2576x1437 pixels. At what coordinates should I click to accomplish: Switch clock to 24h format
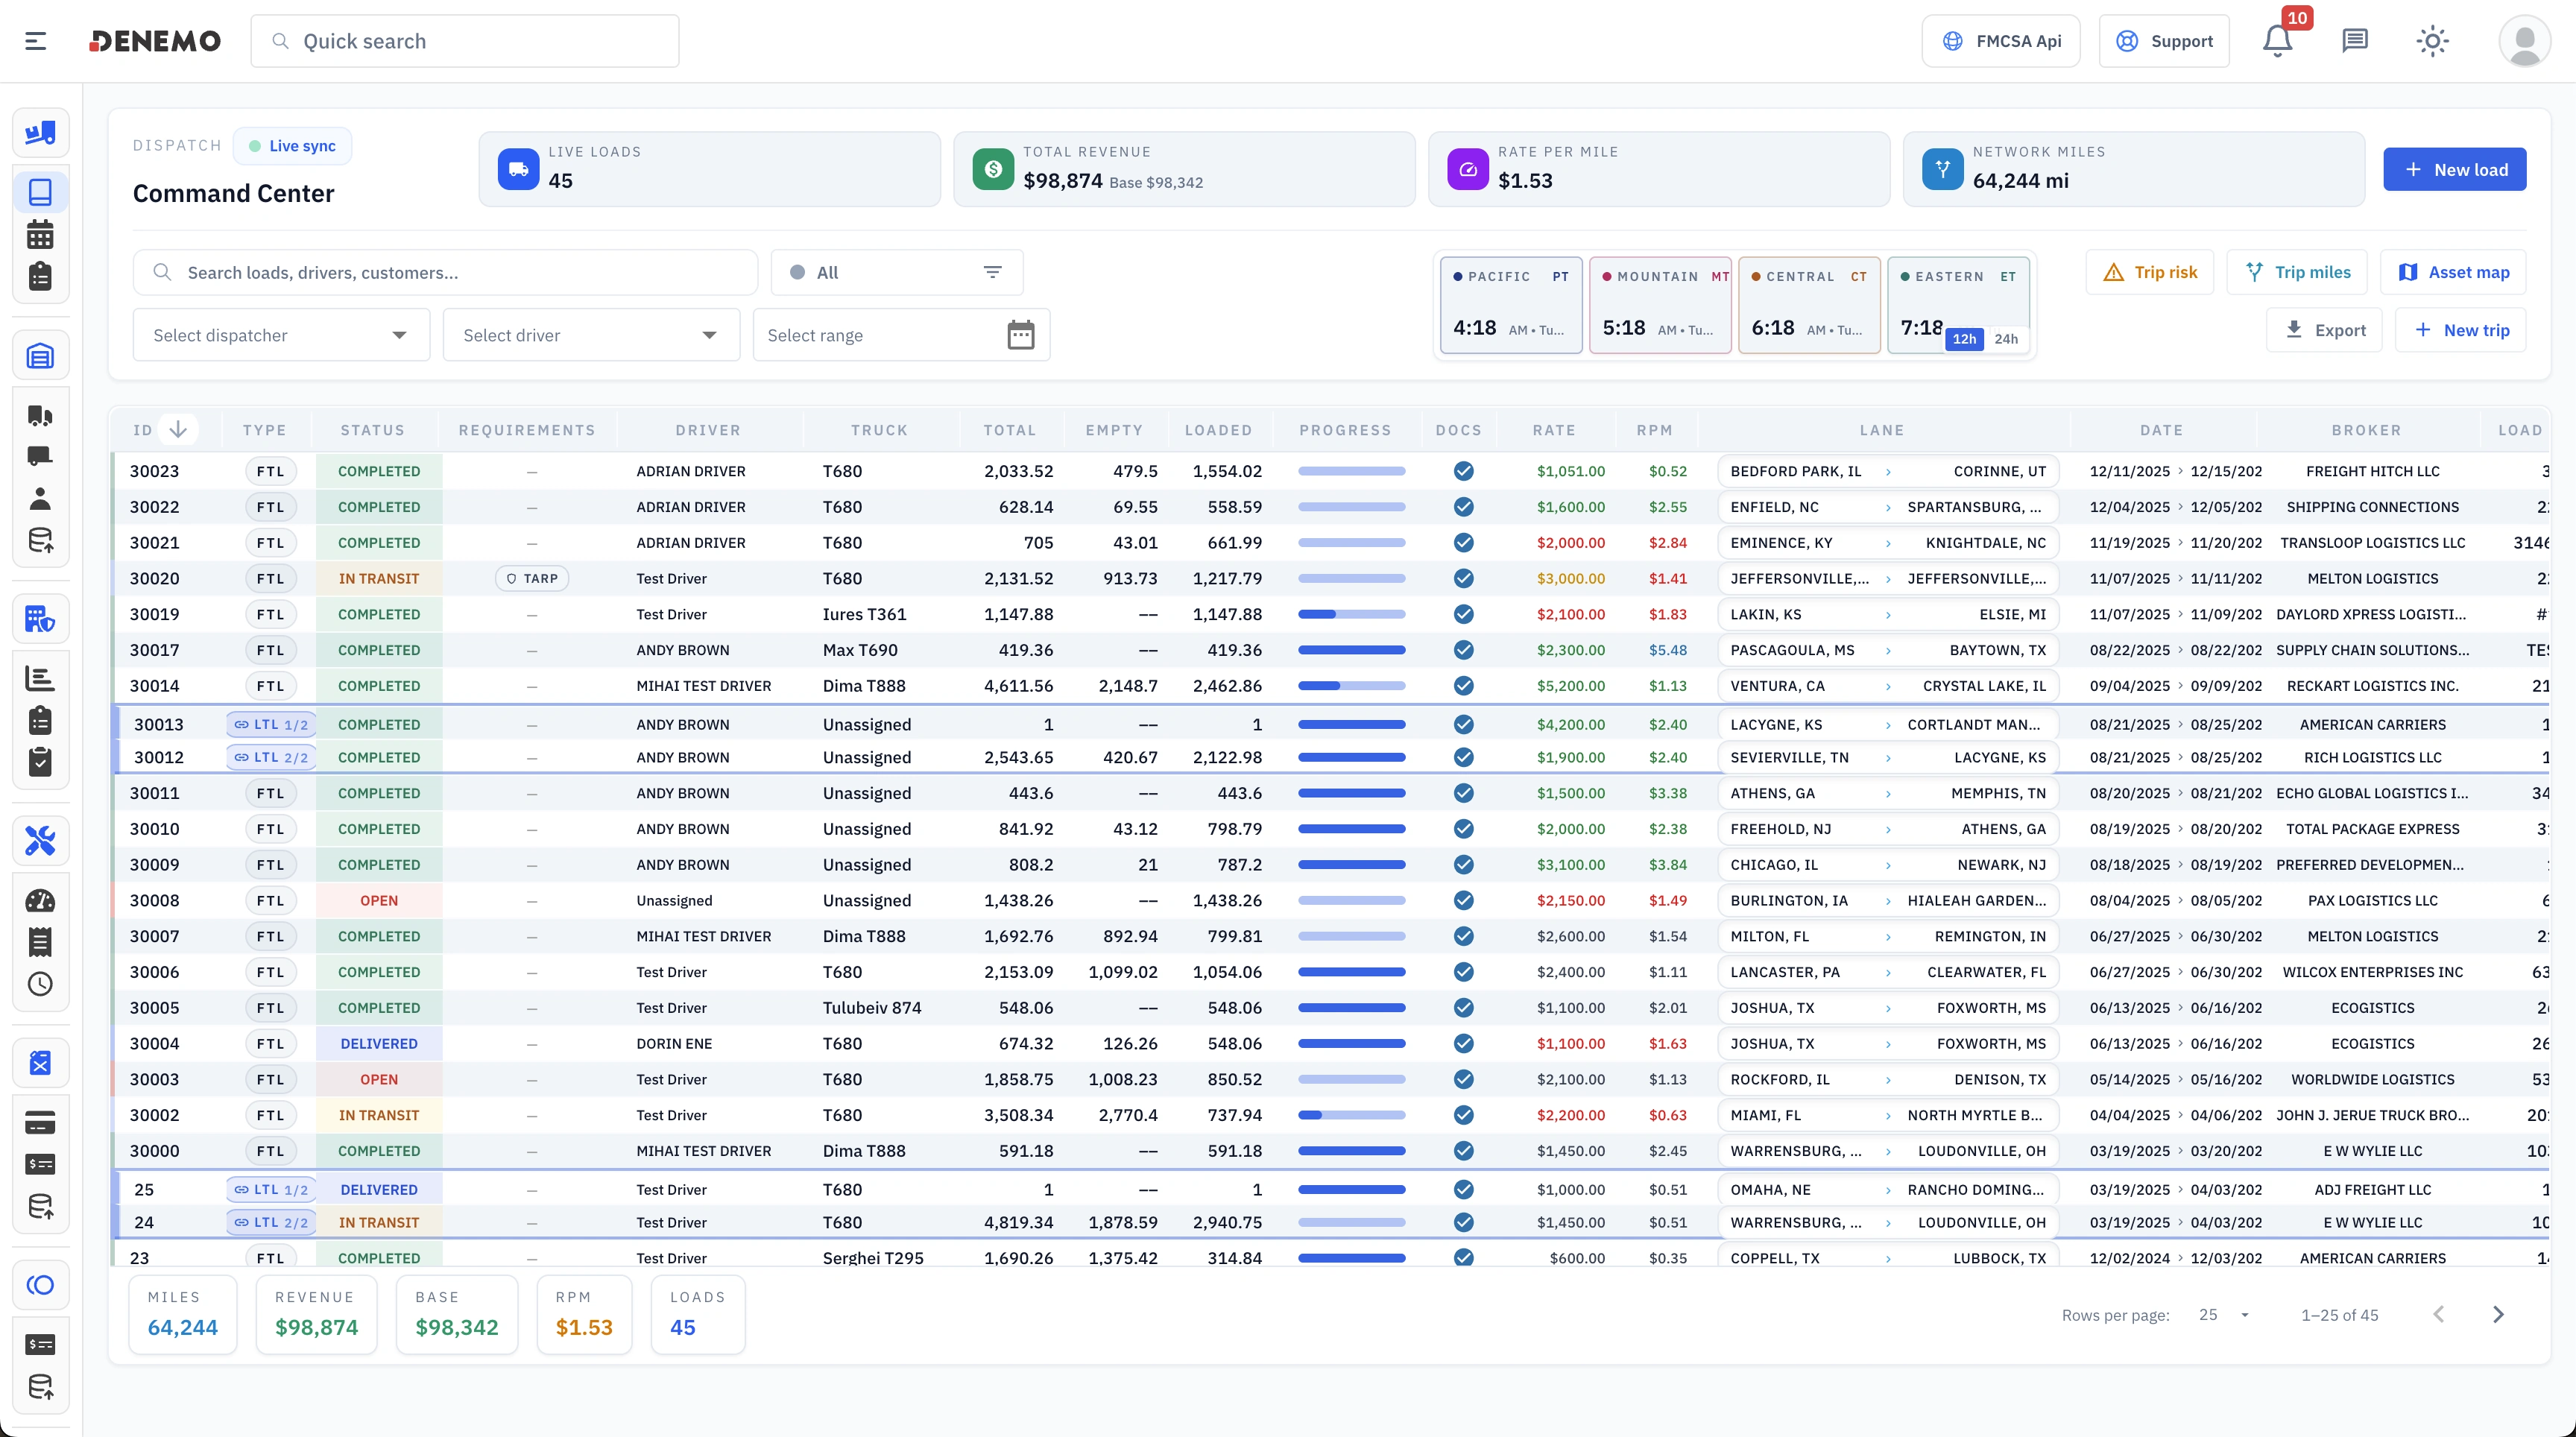pos(2006,339)
